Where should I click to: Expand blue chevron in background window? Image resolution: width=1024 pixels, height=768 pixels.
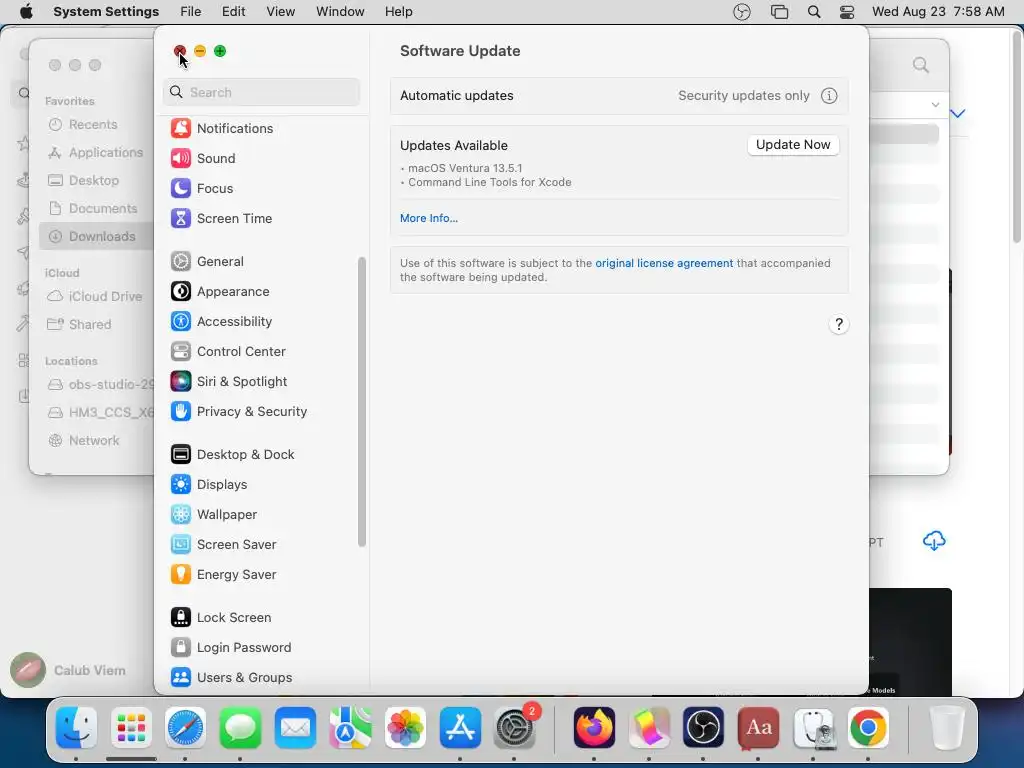[x=957, y=114]
